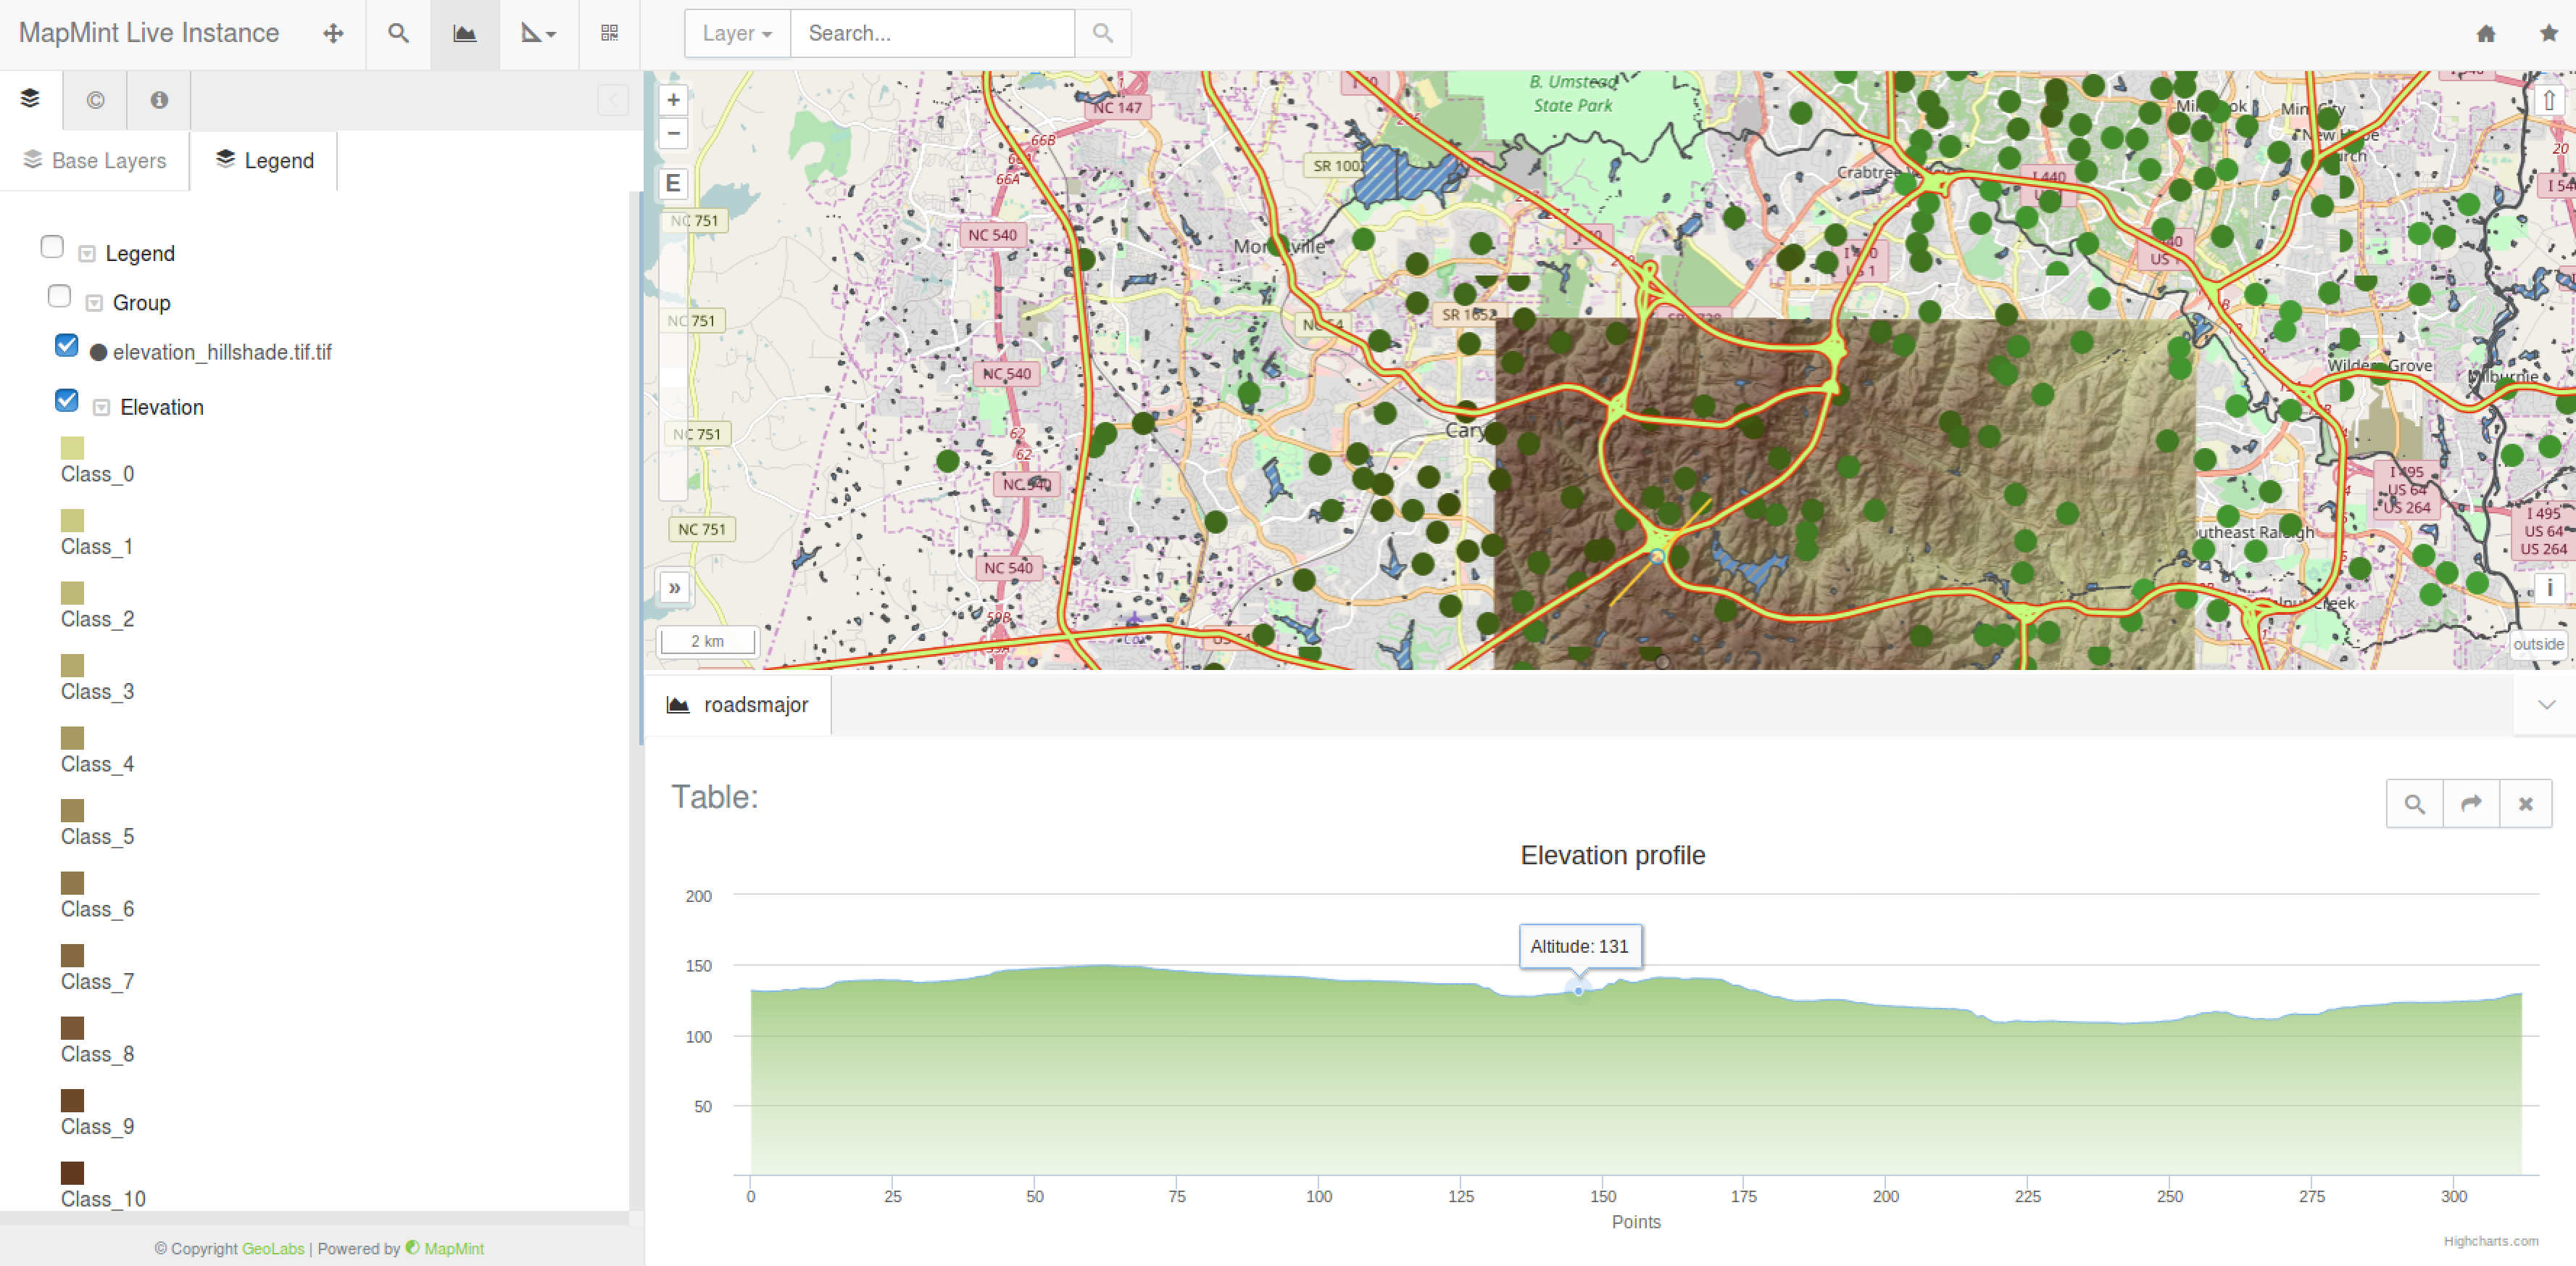The image size is (2576, 1266).
Task: Enable the Legend checkbox
Action: (52, 246)
